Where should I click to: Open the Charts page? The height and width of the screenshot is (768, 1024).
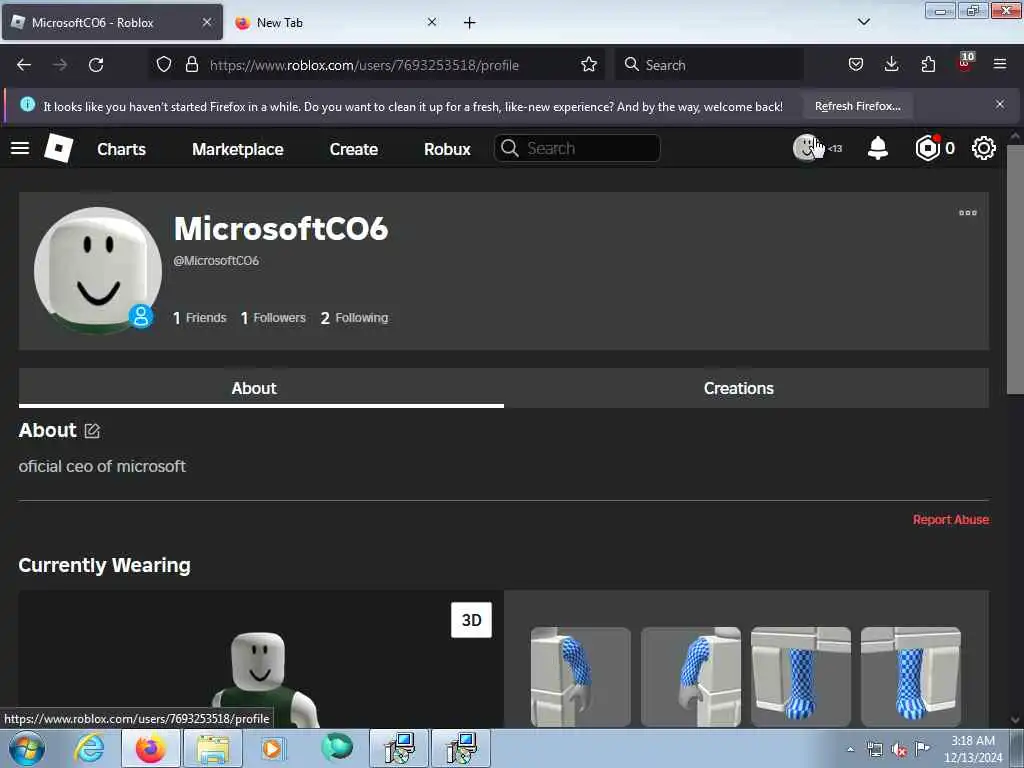pyautogui.click(x=121, y=149)
